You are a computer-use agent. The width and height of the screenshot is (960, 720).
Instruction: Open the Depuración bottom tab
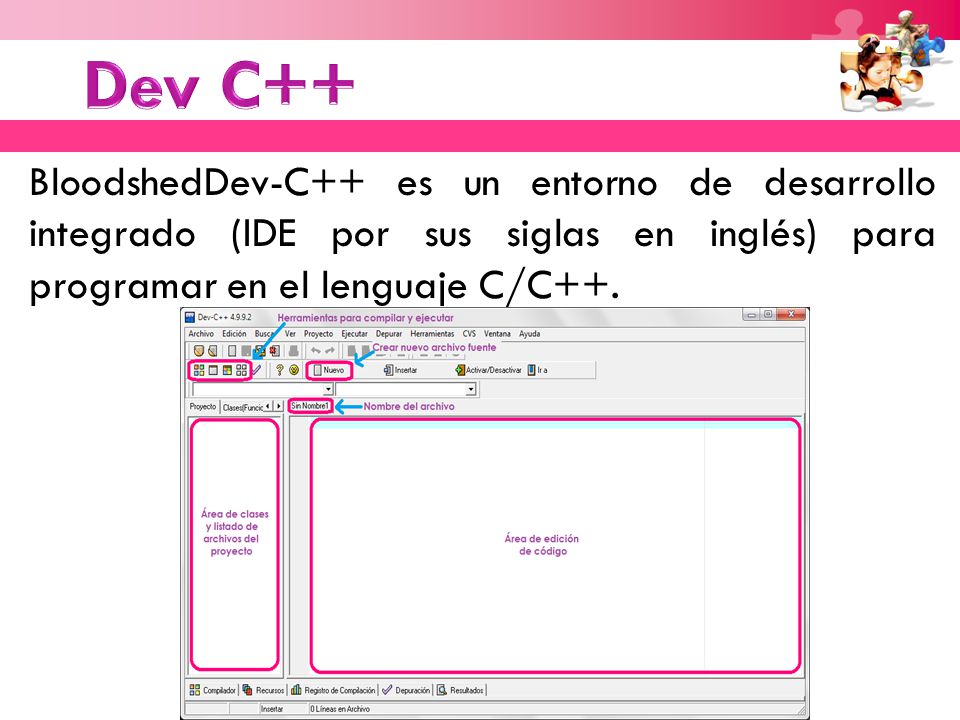click(406, 690)
